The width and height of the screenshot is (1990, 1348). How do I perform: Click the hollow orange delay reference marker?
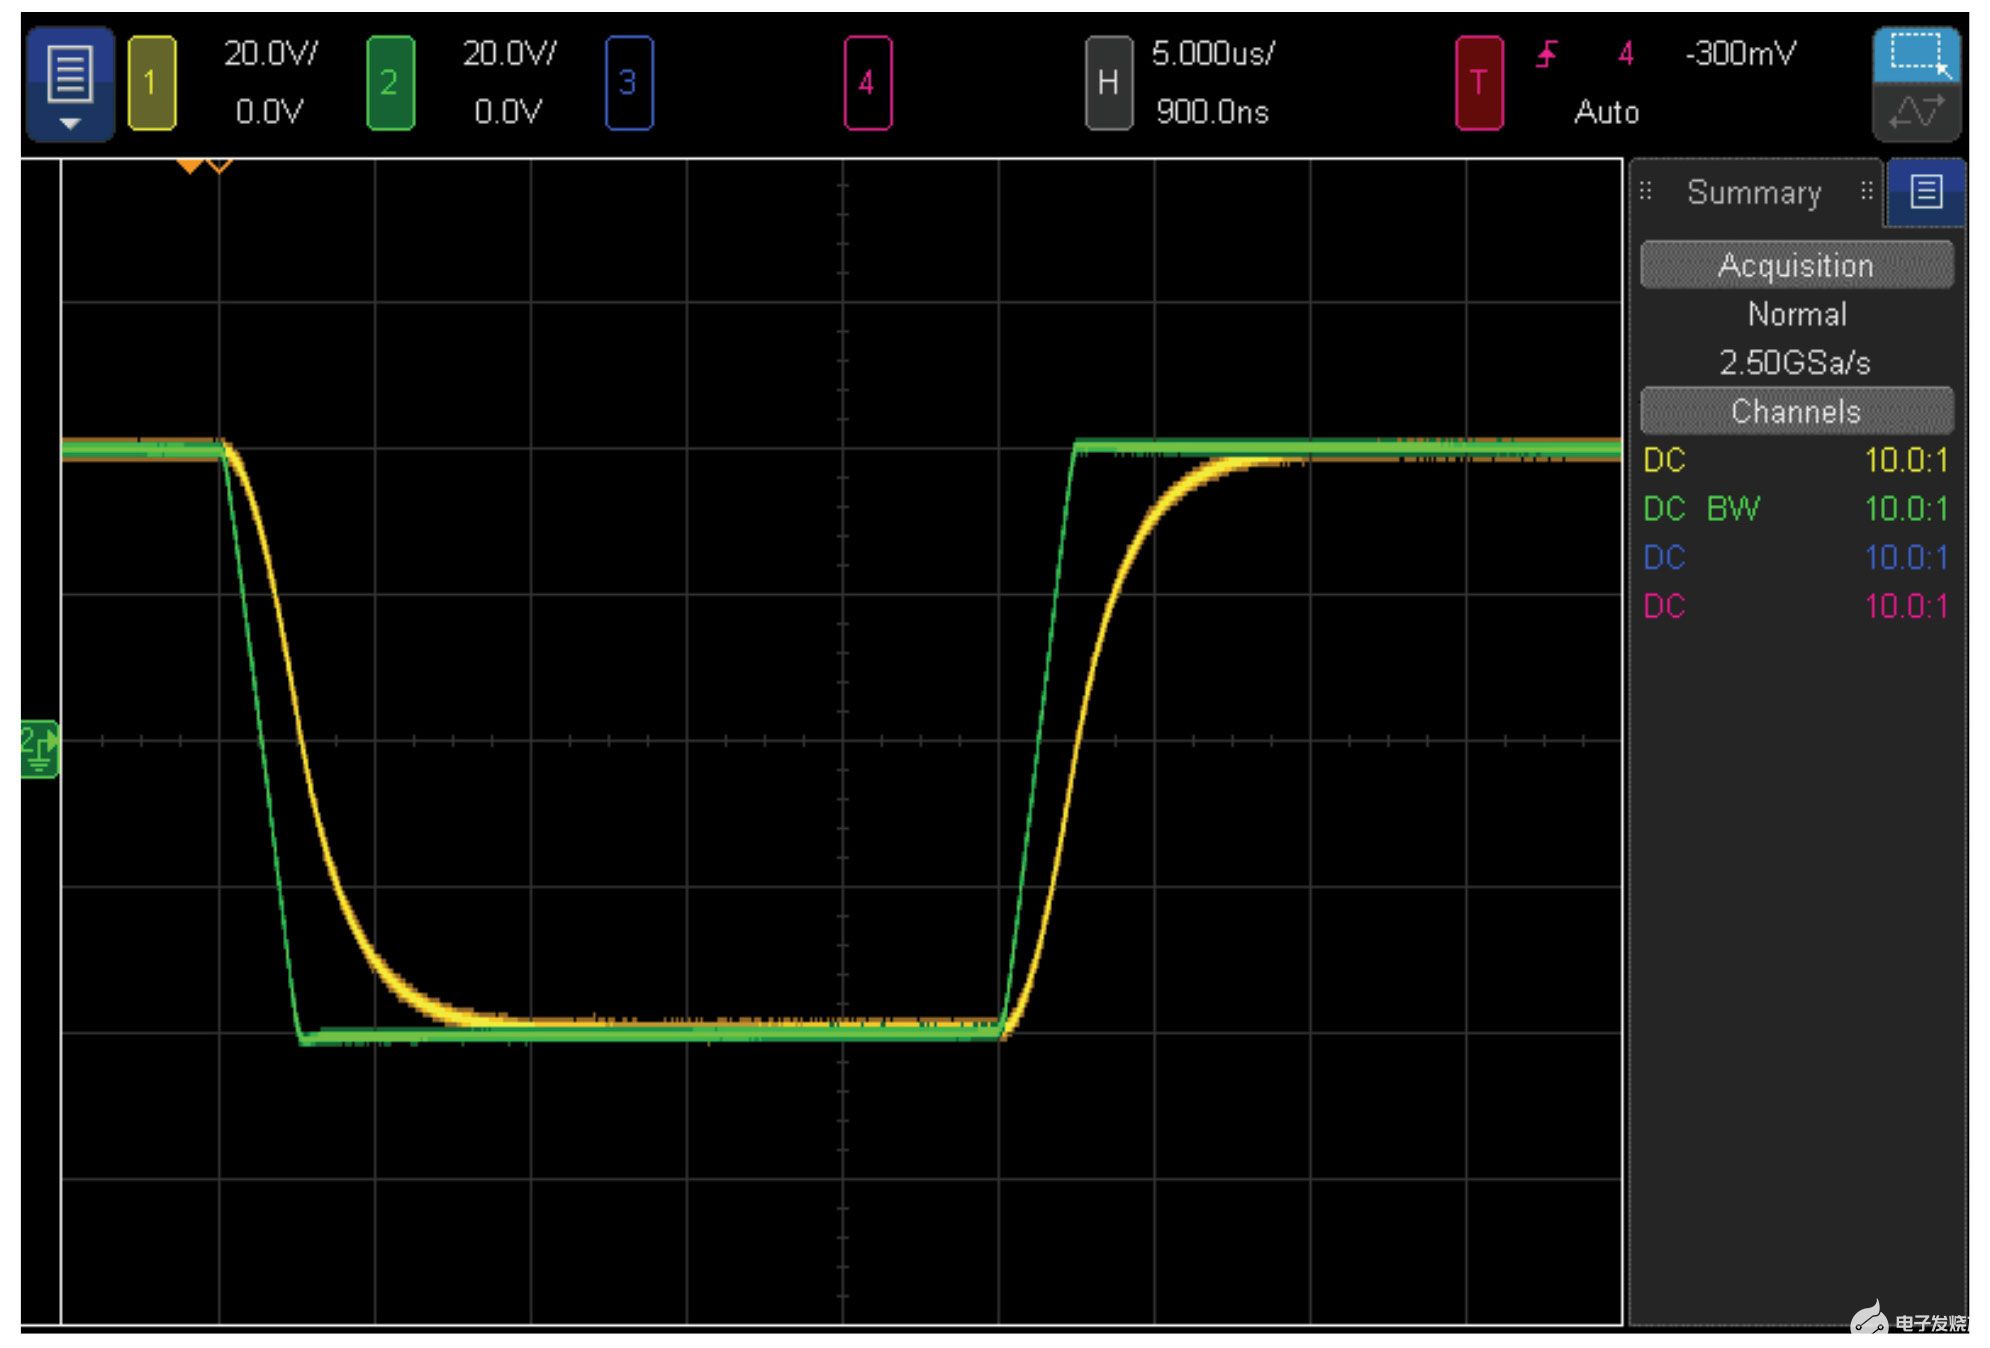(x=220, y=166)
